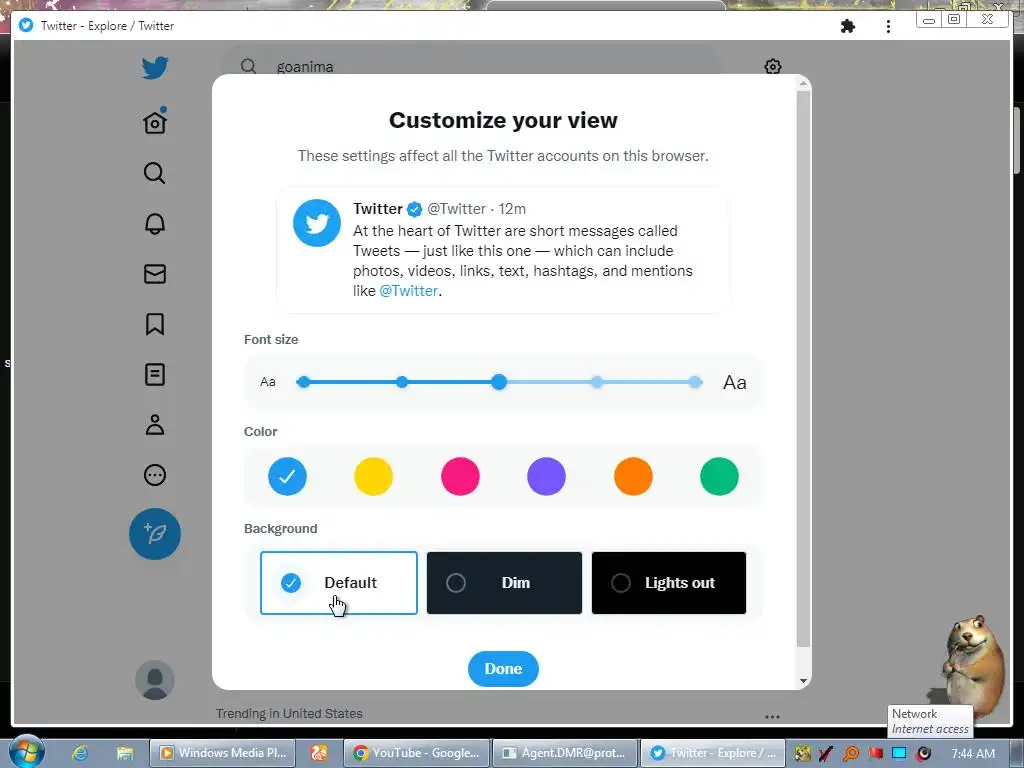Viewport: 1024px width, 768px height.
Task: Set font size to fourth slider stop
Action: click(x=597, y=382)
